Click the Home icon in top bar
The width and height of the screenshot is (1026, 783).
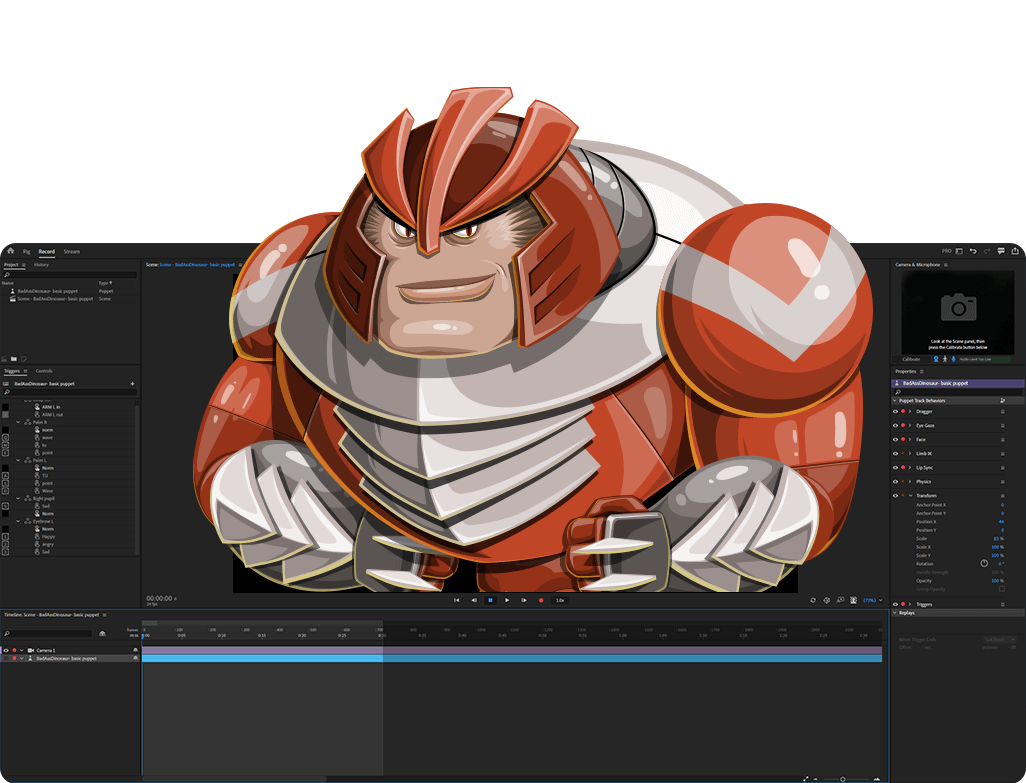click(10, 251)
